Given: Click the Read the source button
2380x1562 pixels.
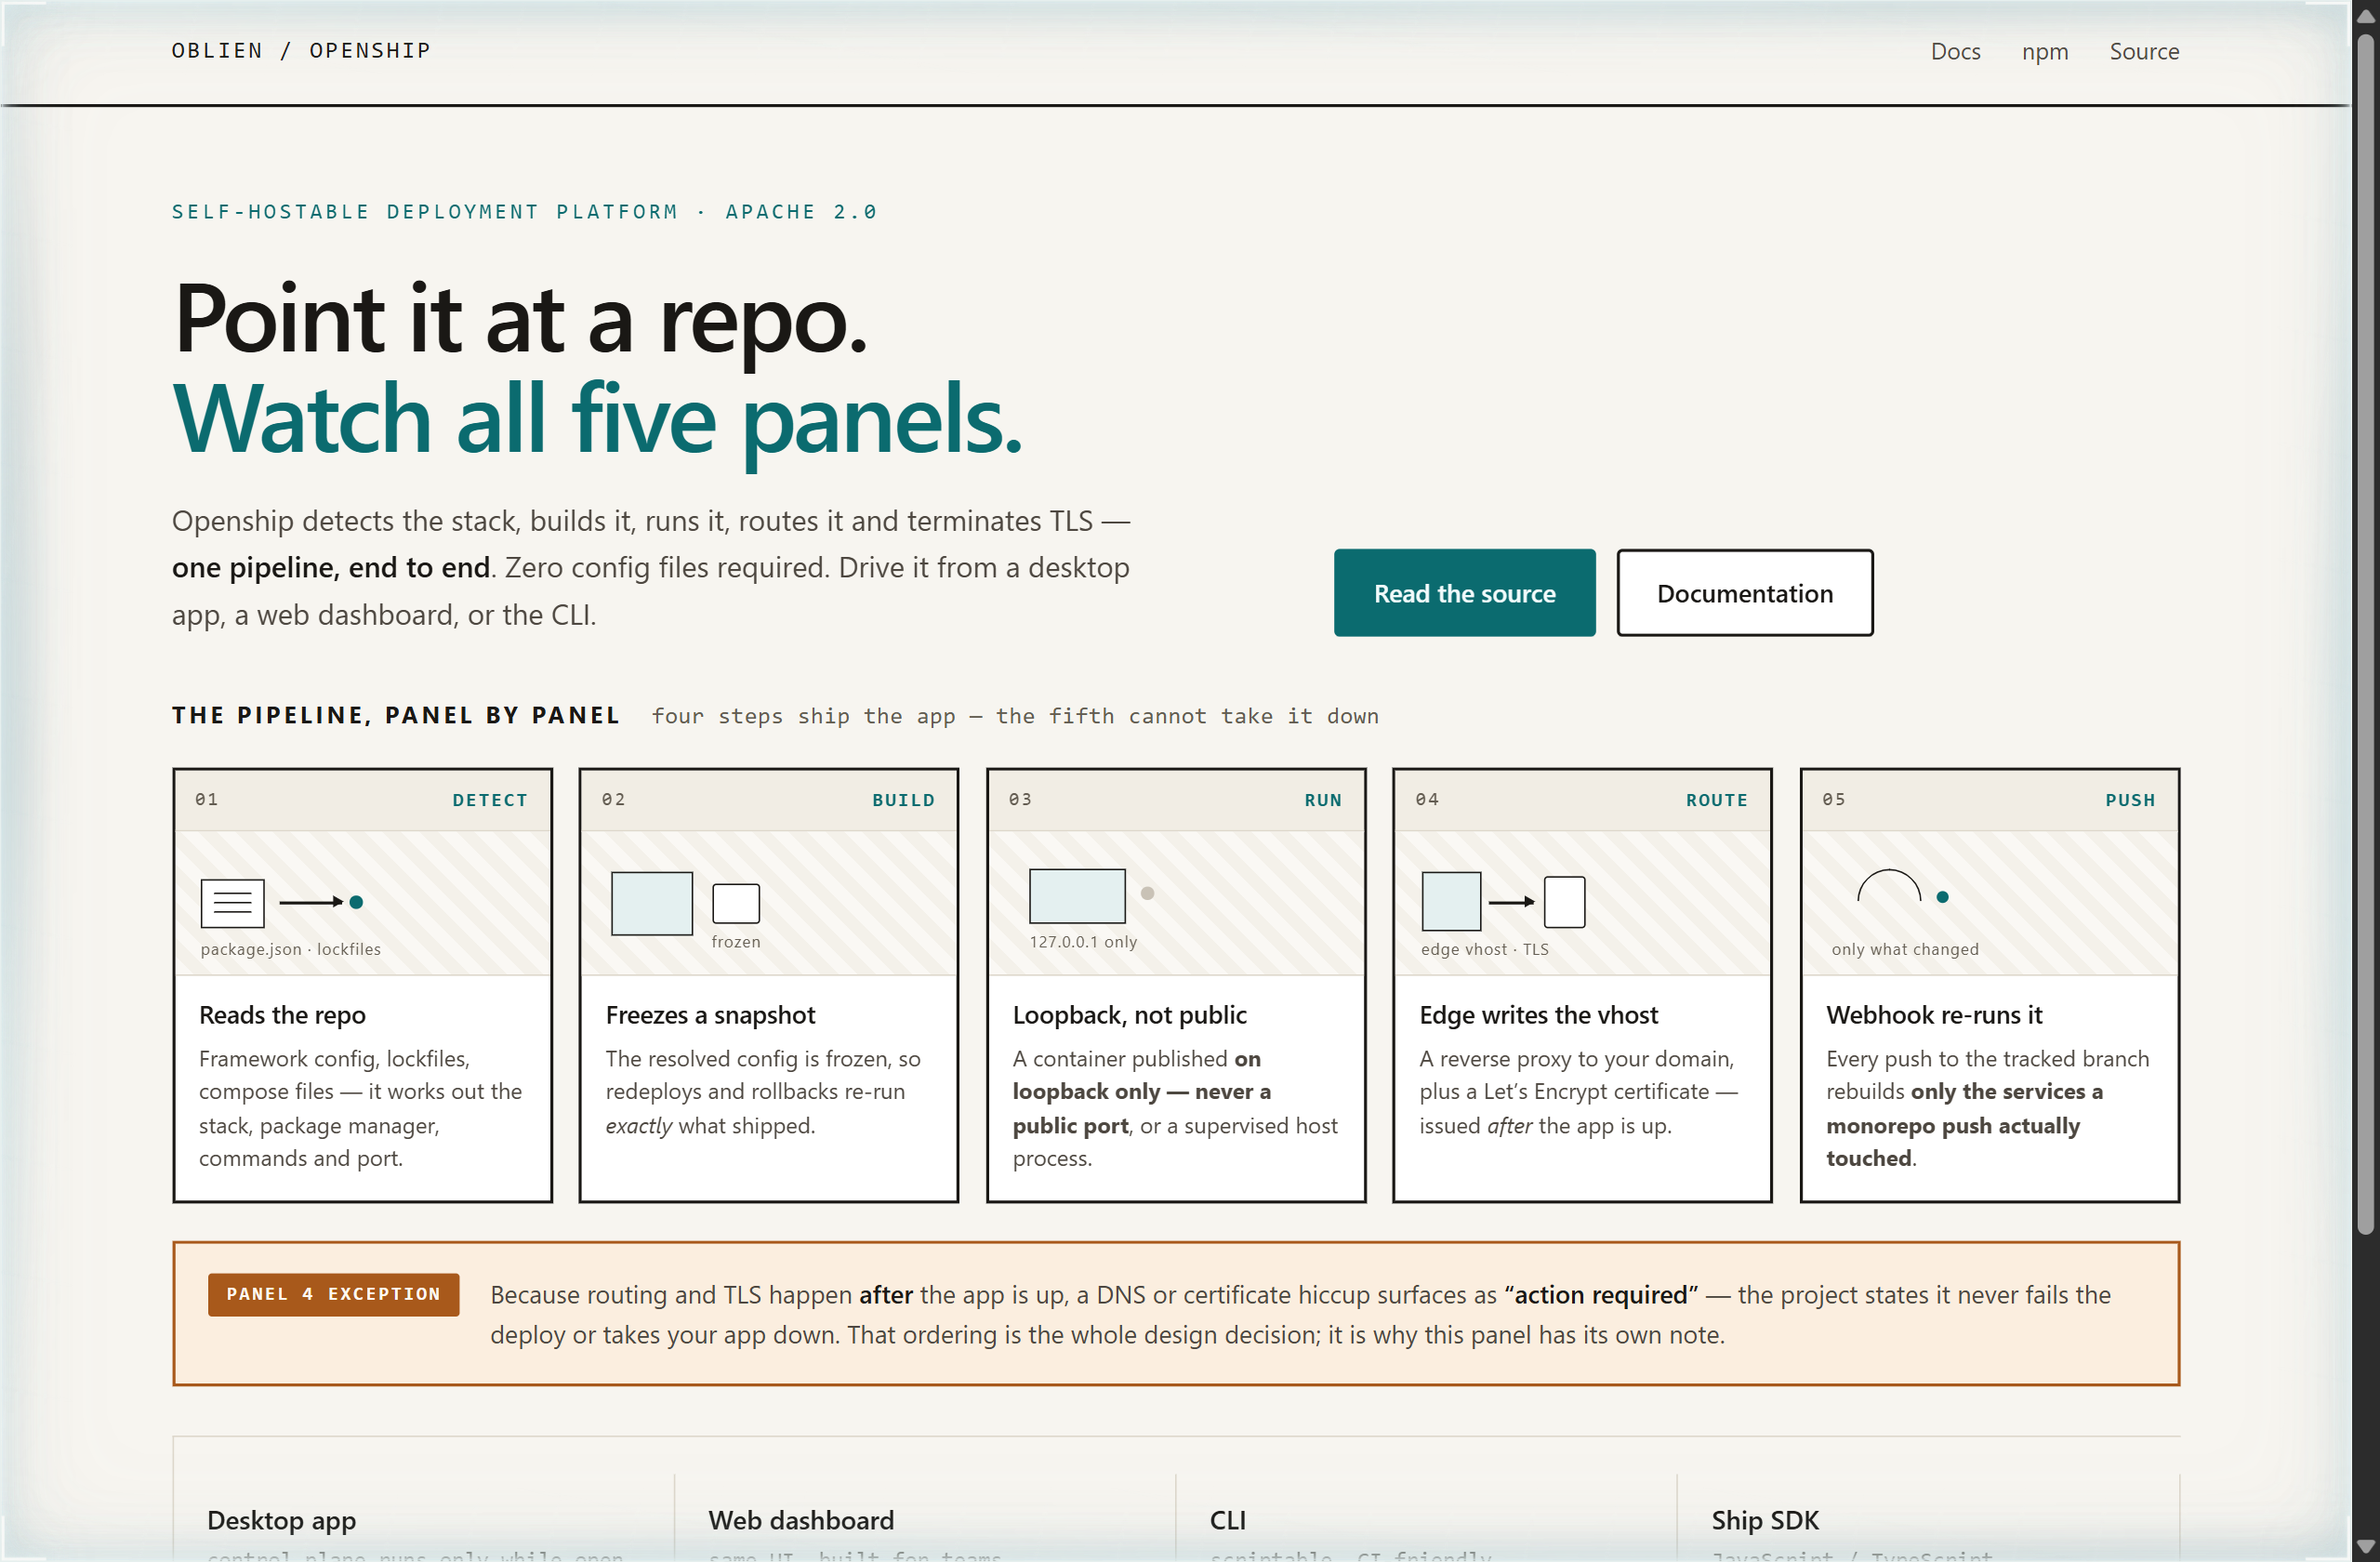Looking at the screenshot, I should point(1464,592).
